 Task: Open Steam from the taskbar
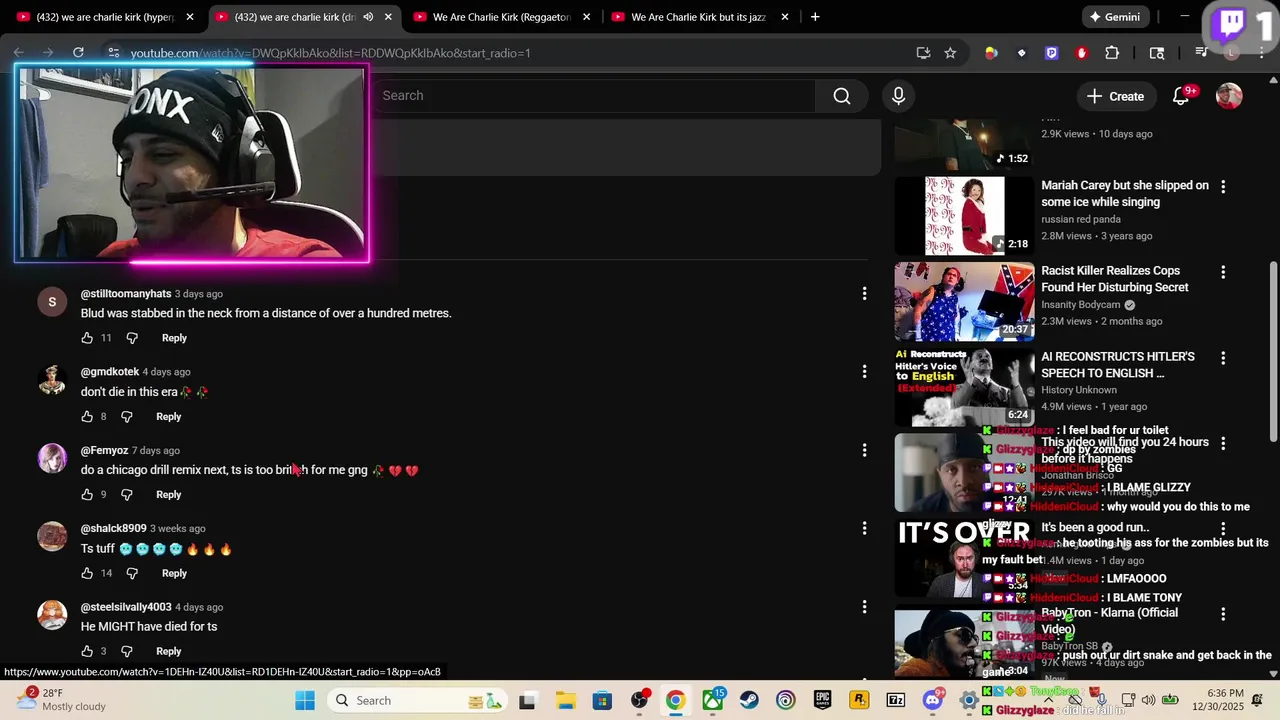749,700
